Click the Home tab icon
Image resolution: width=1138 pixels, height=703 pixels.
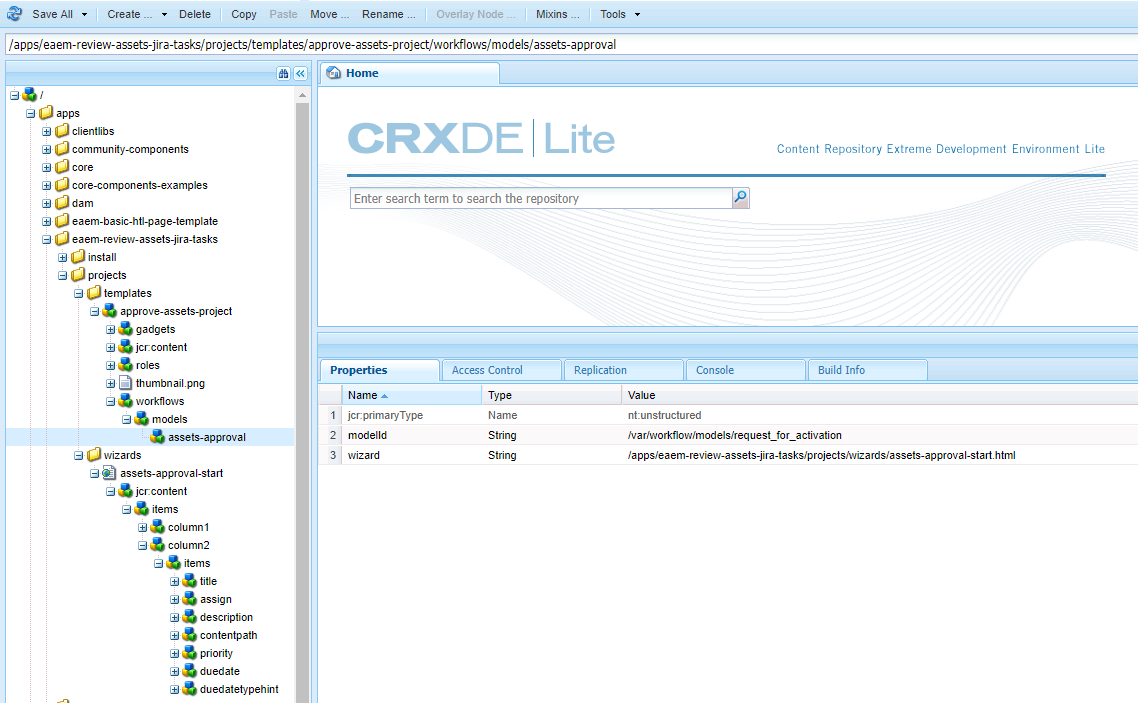(x=333, y=73)
